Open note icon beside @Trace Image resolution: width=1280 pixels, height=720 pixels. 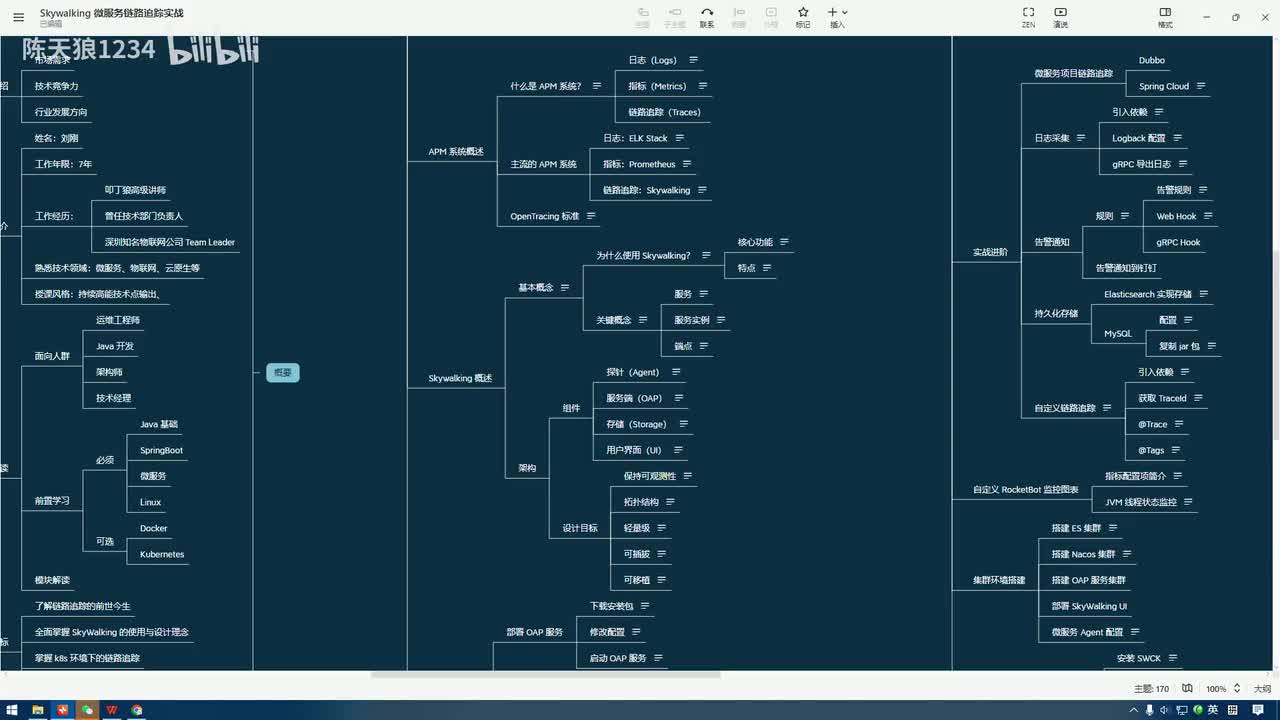coord(1179,424)
